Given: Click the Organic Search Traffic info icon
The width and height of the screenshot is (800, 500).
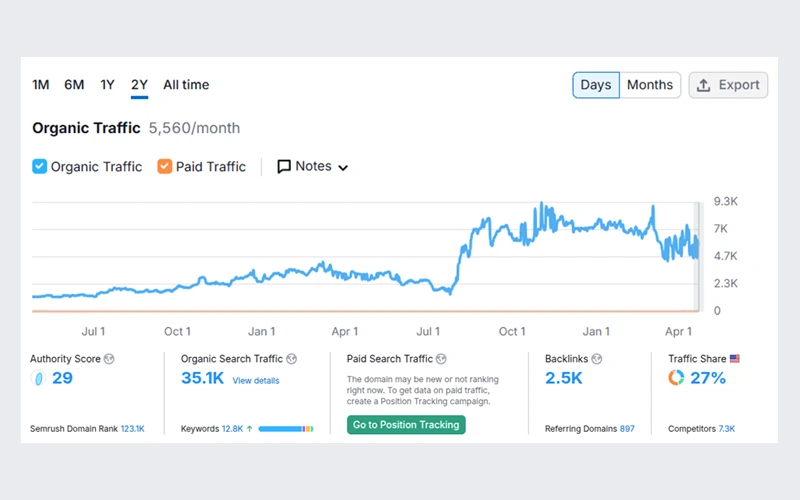Looking at the screenshot, I should (x=292, y=358).
